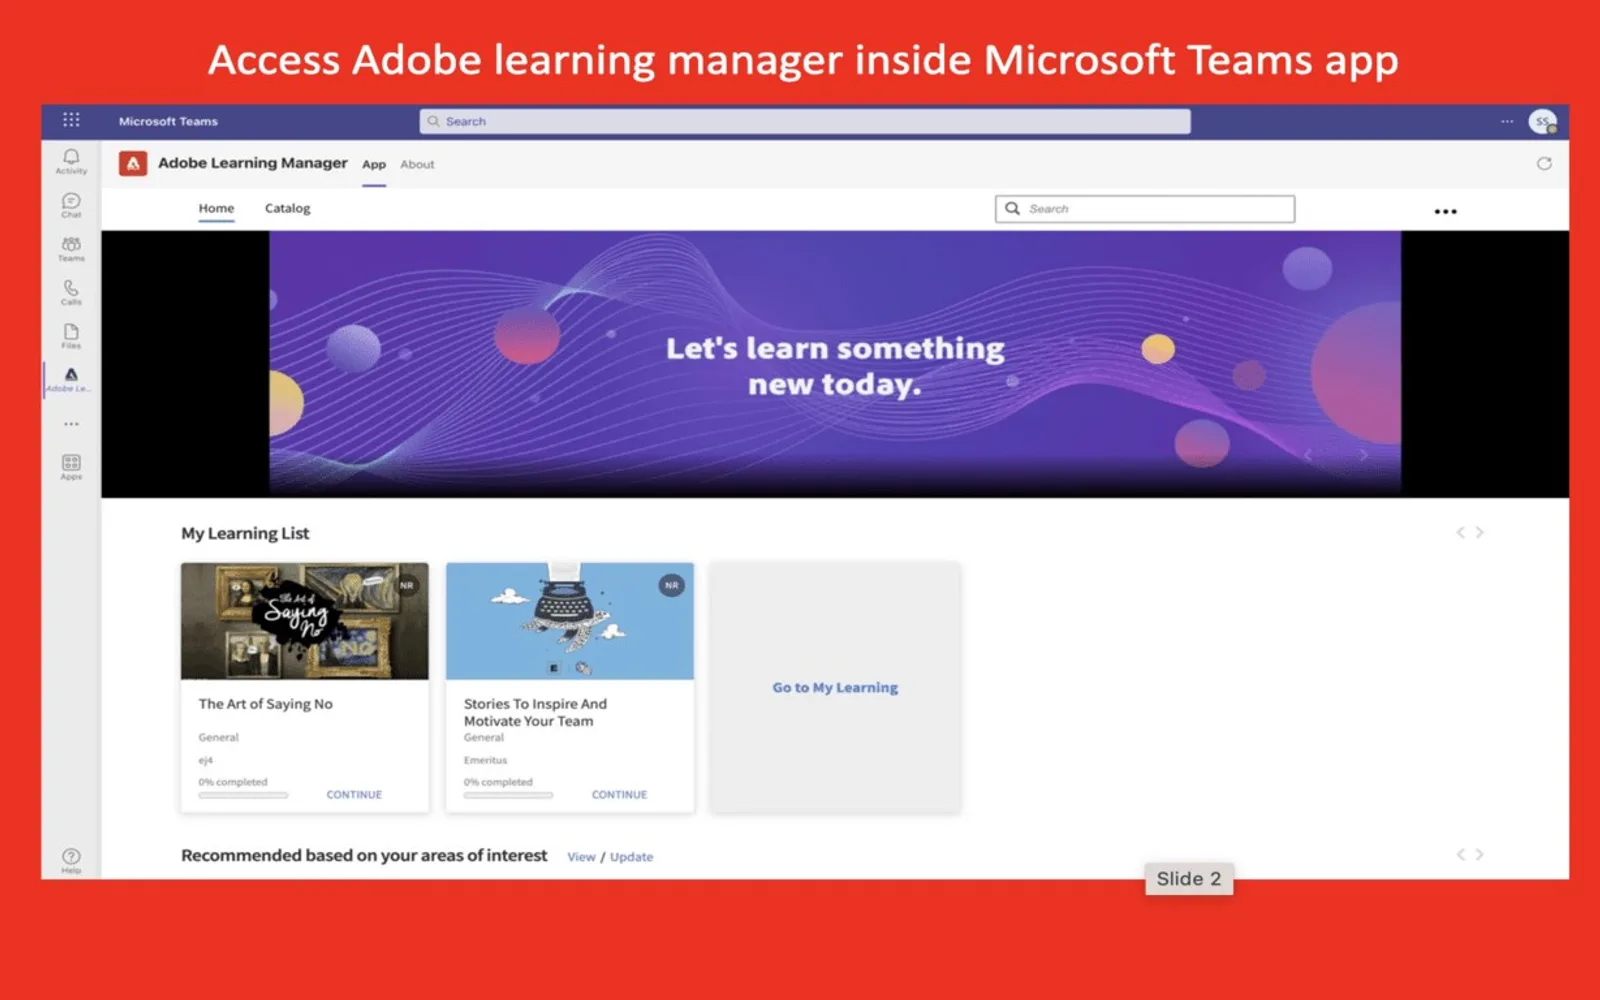Open Go to My Learning link
This screenshot has height=1000, width=1600.
pyautogui.click(x=835, y=687)
